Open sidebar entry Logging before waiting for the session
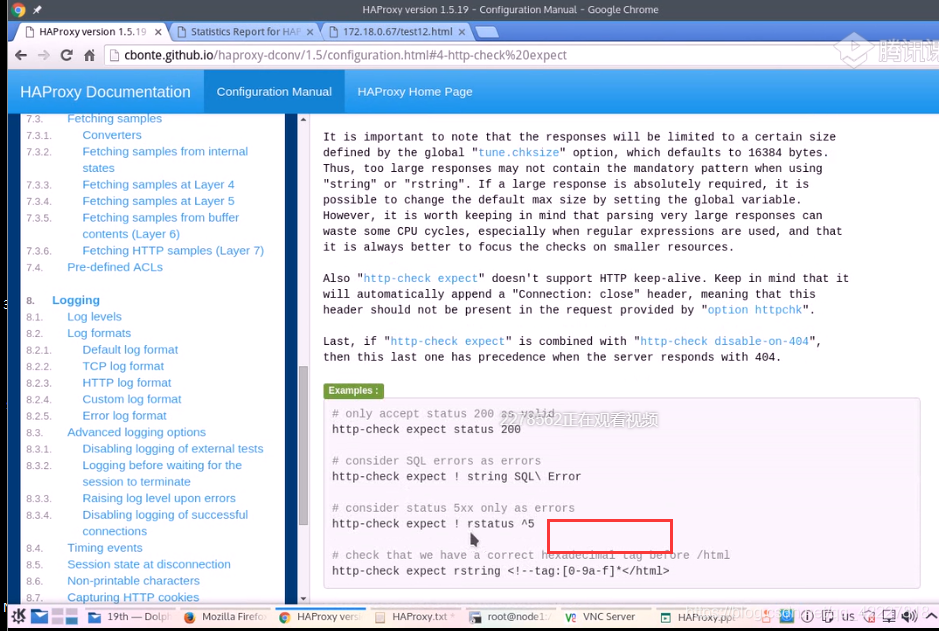The width and height of the screenshot is (939, 631). (162, 474)
